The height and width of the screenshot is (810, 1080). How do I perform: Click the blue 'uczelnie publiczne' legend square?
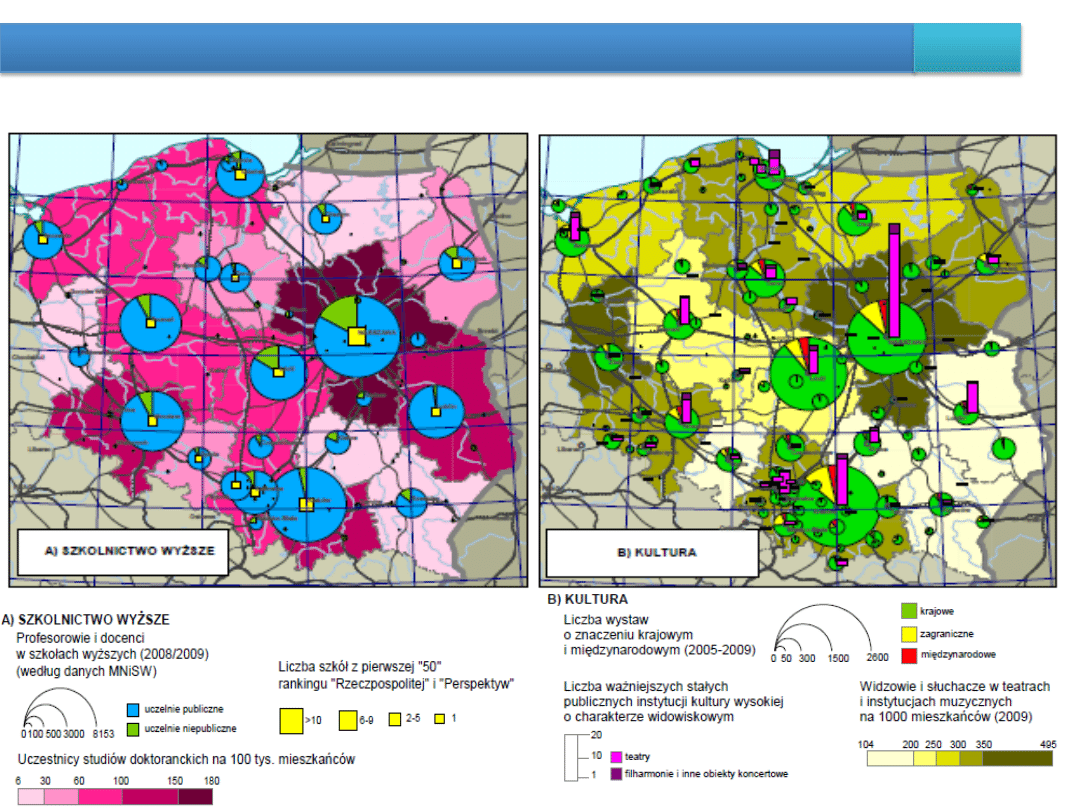click(134, 709)
